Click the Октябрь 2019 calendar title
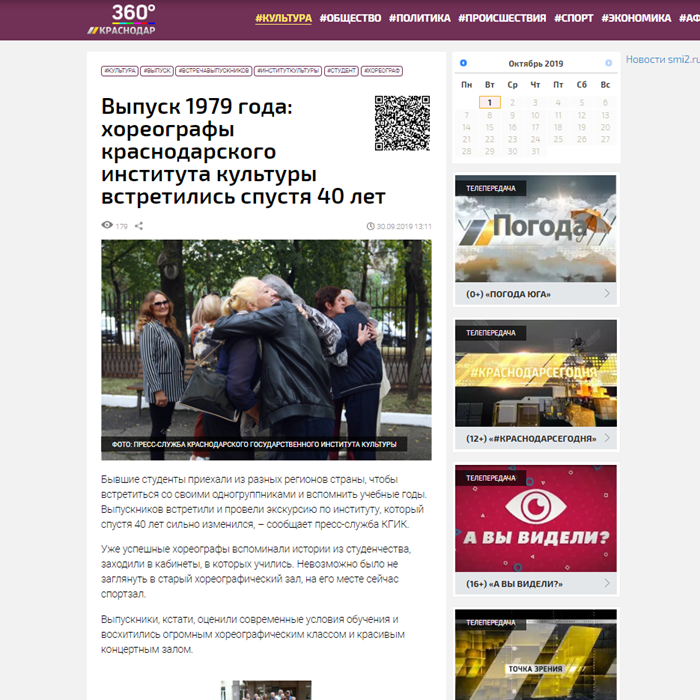This screenshot has width=700, height=700. 536,63
